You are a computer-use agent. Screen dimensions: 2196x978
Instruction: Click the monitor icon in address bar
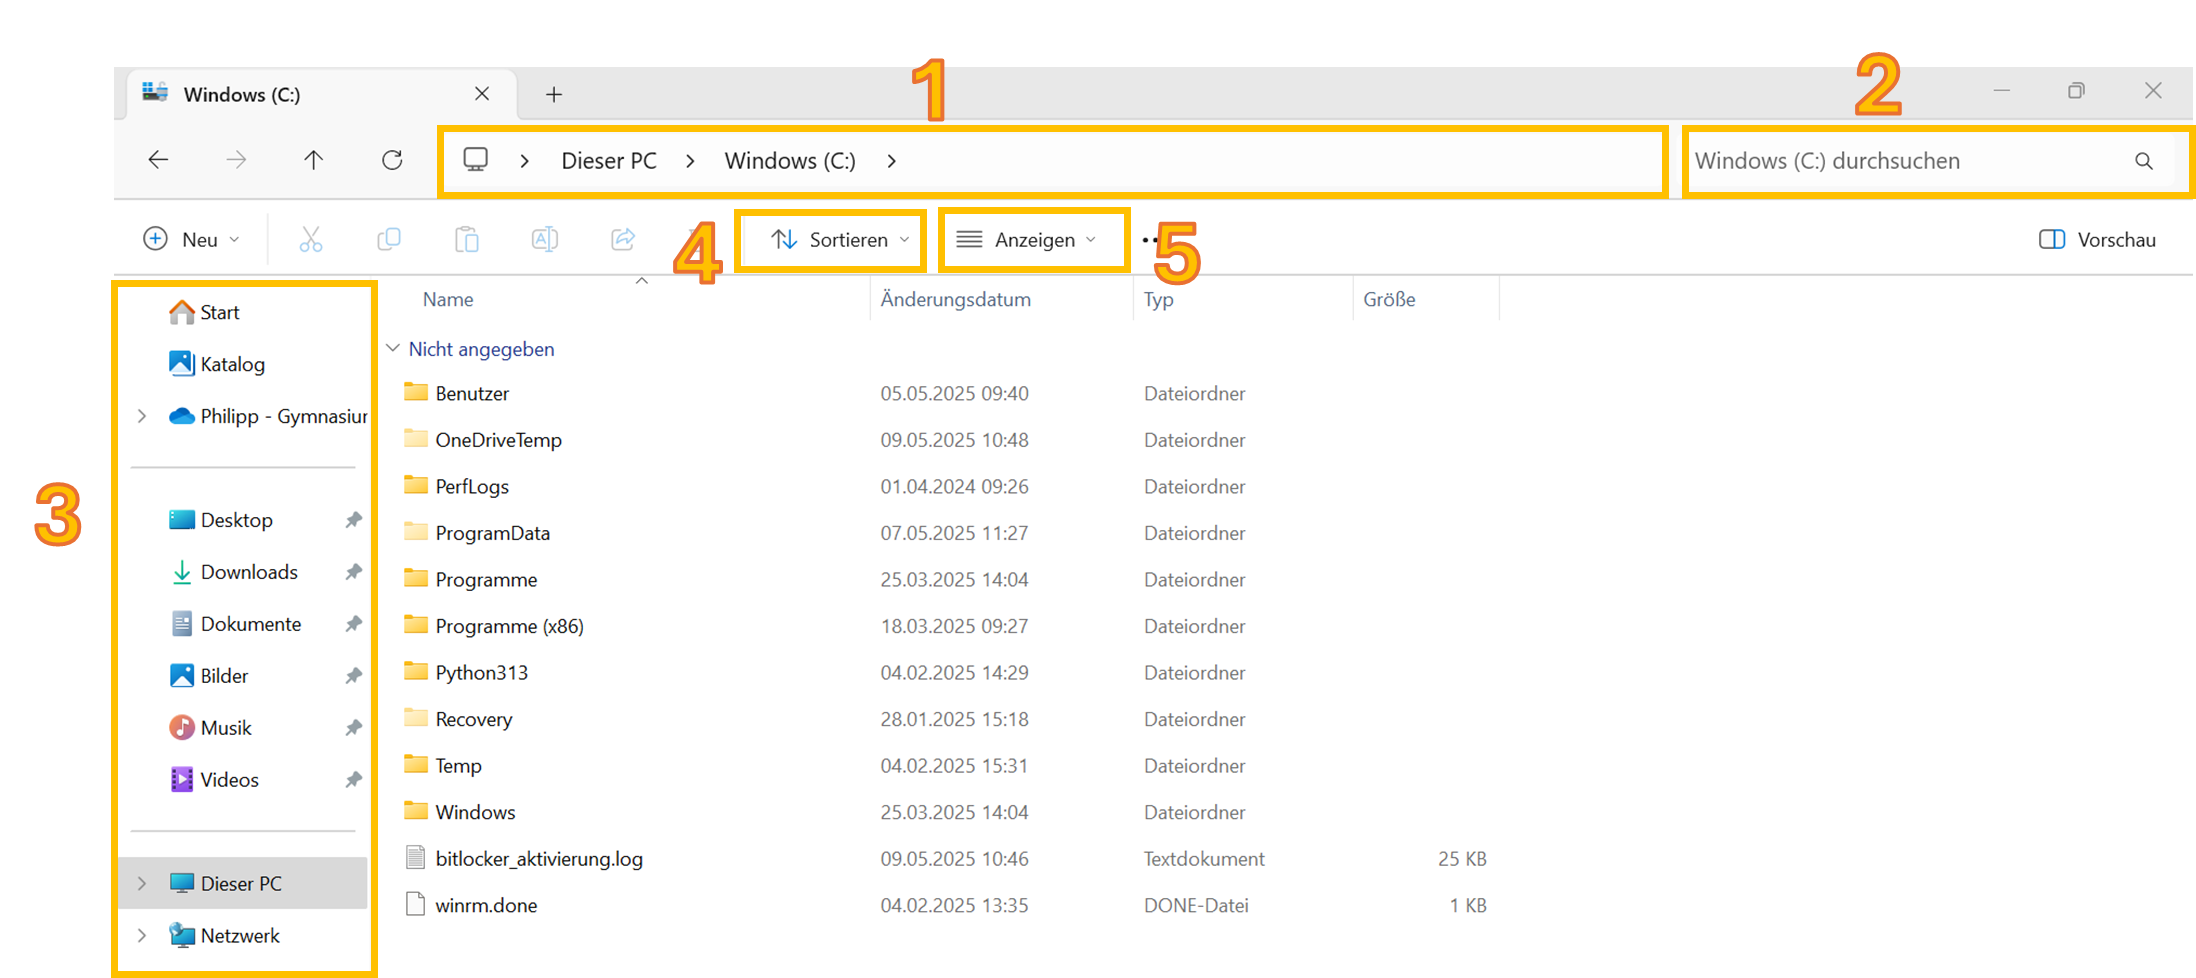click(x=476, y=160)
